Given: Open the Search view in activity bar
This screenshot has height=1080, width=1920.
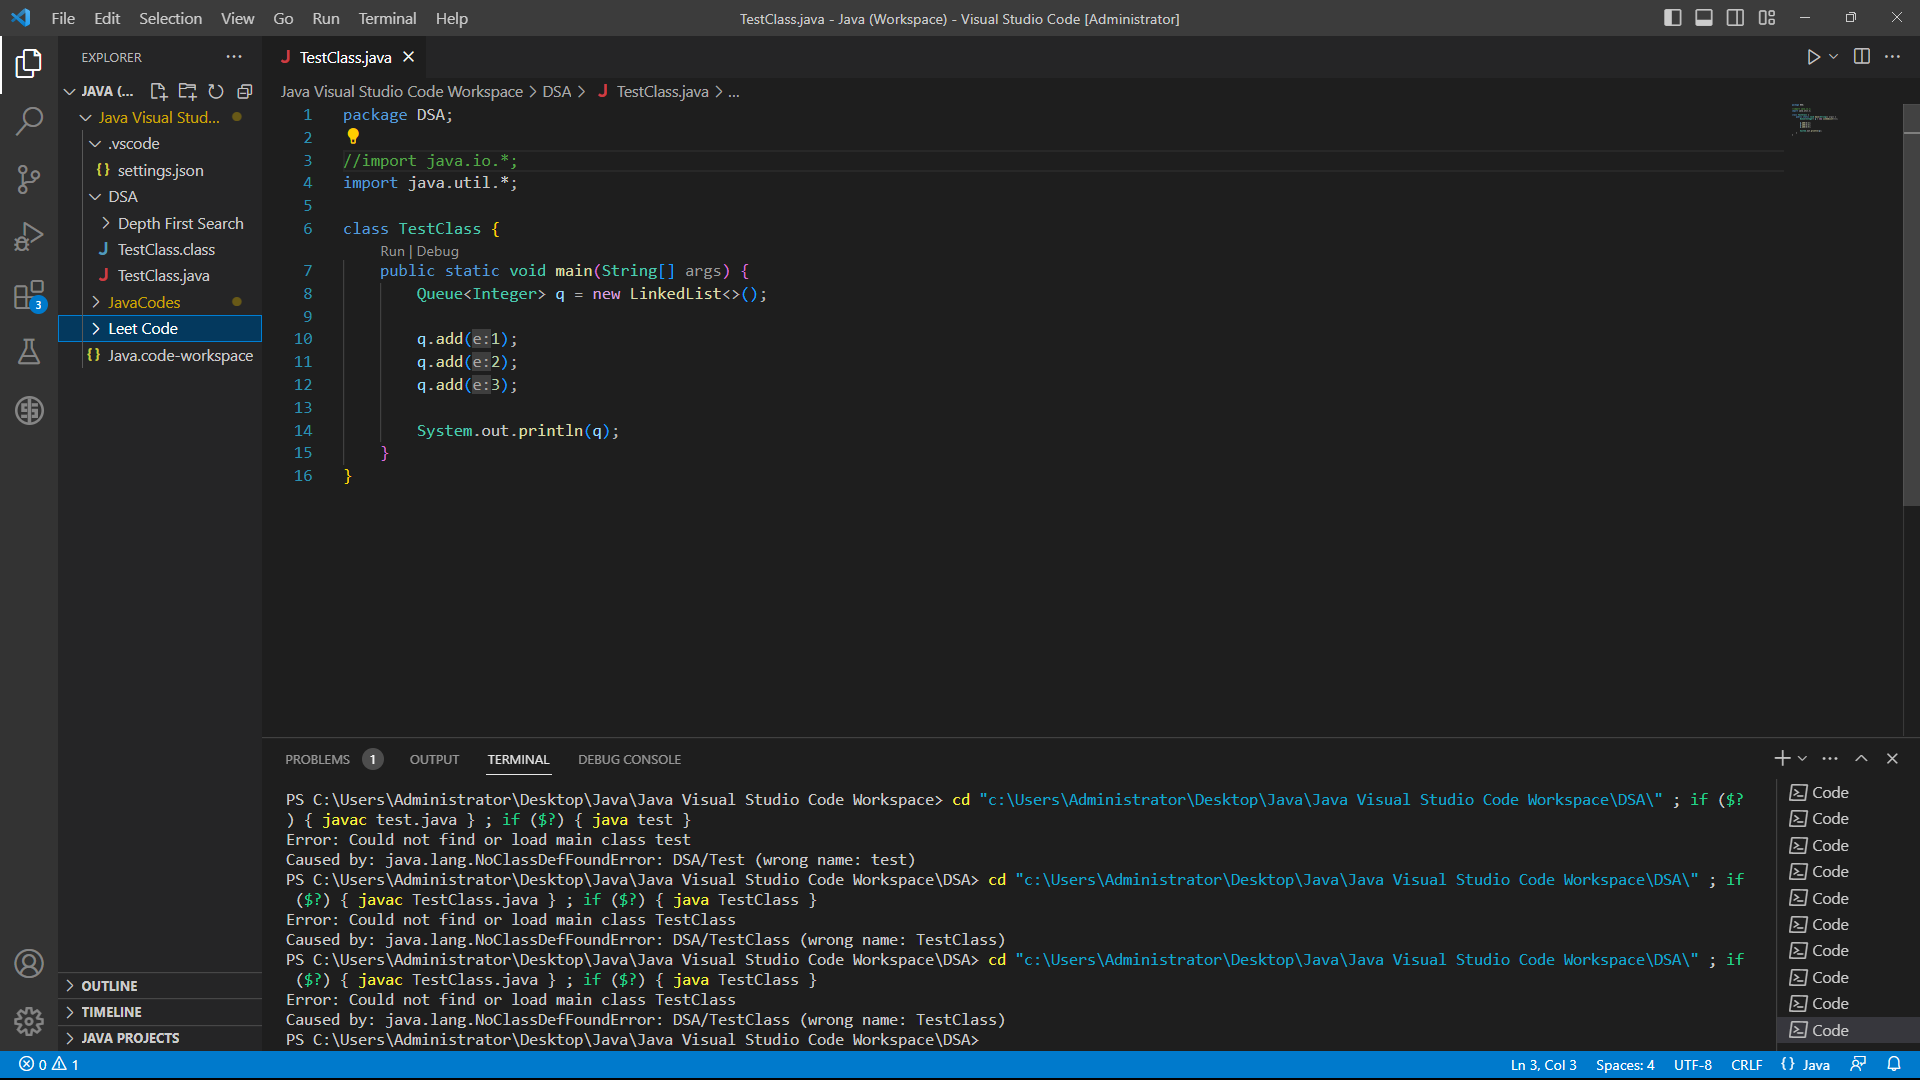Looking at the screenshot, I should (x=29, y=121).
